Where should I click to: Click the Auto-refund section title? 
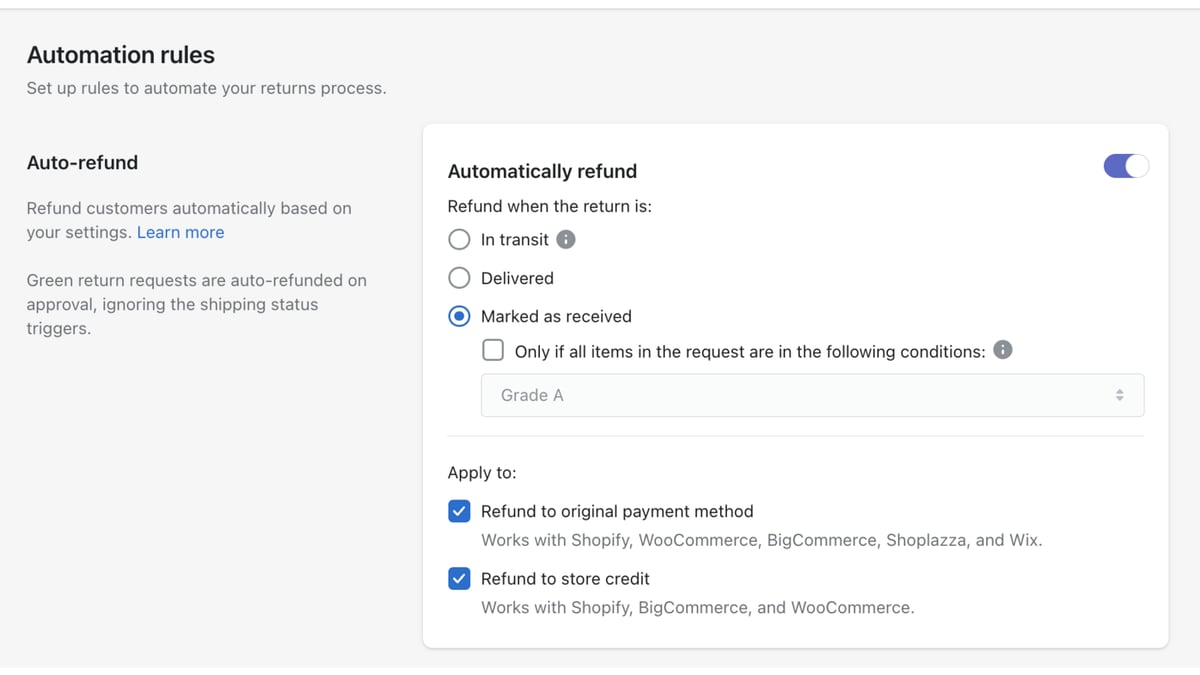[x=82, y=162]
